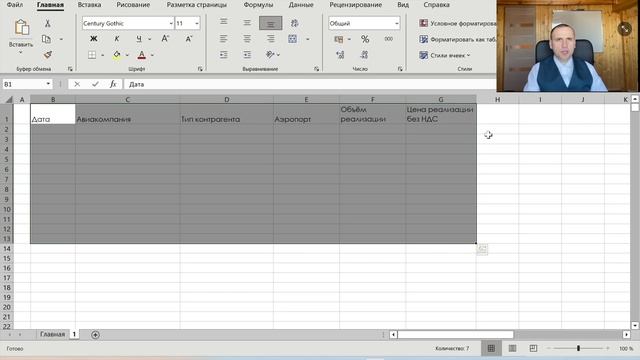The width and height of the screenshot is (640, 360).
Task: Add a new sheet with plus button
Action: [95, 335]
